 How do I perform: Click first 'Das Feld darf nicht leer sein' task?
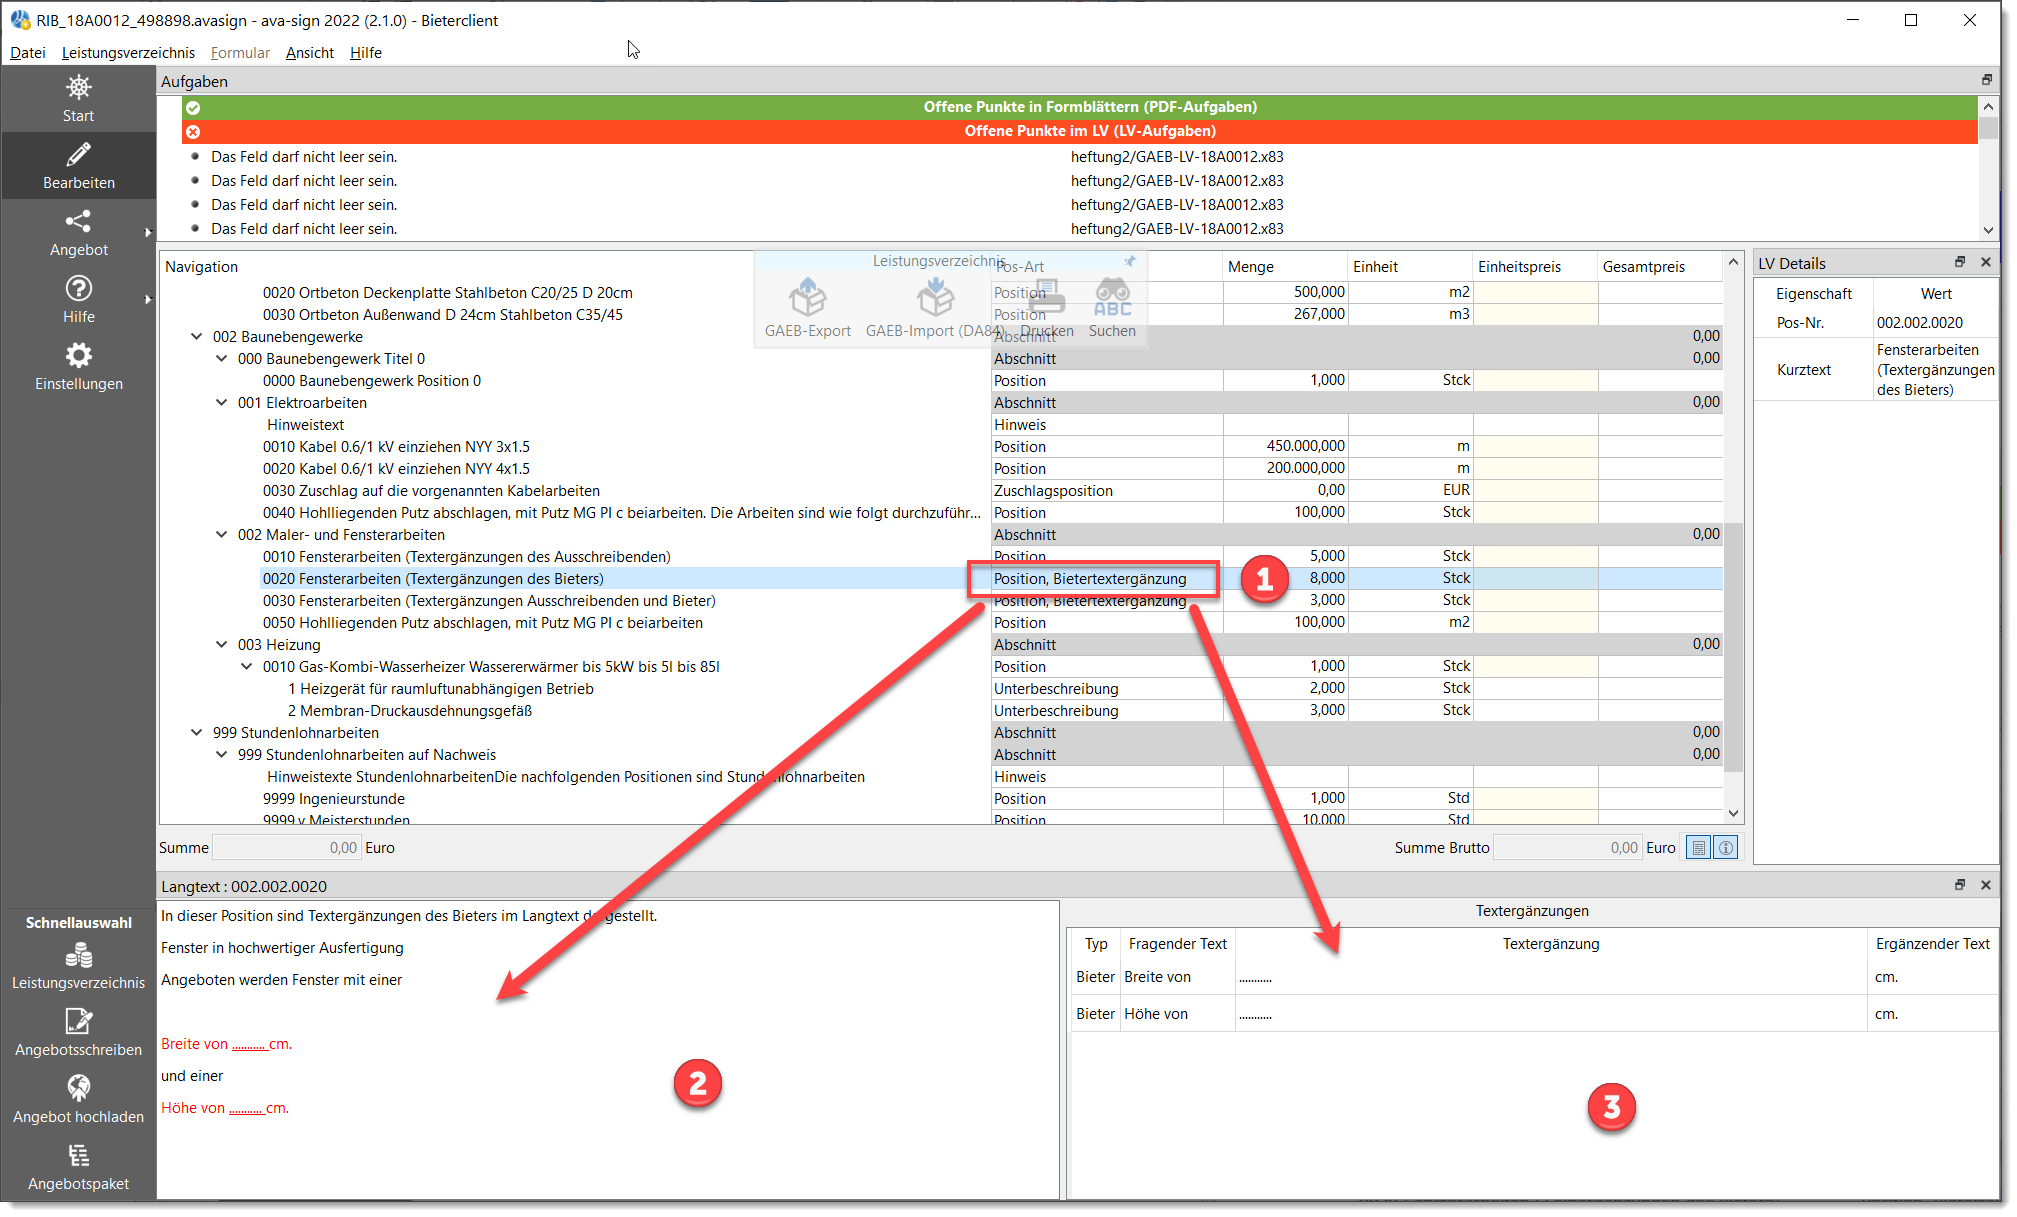tap(304, 157)
